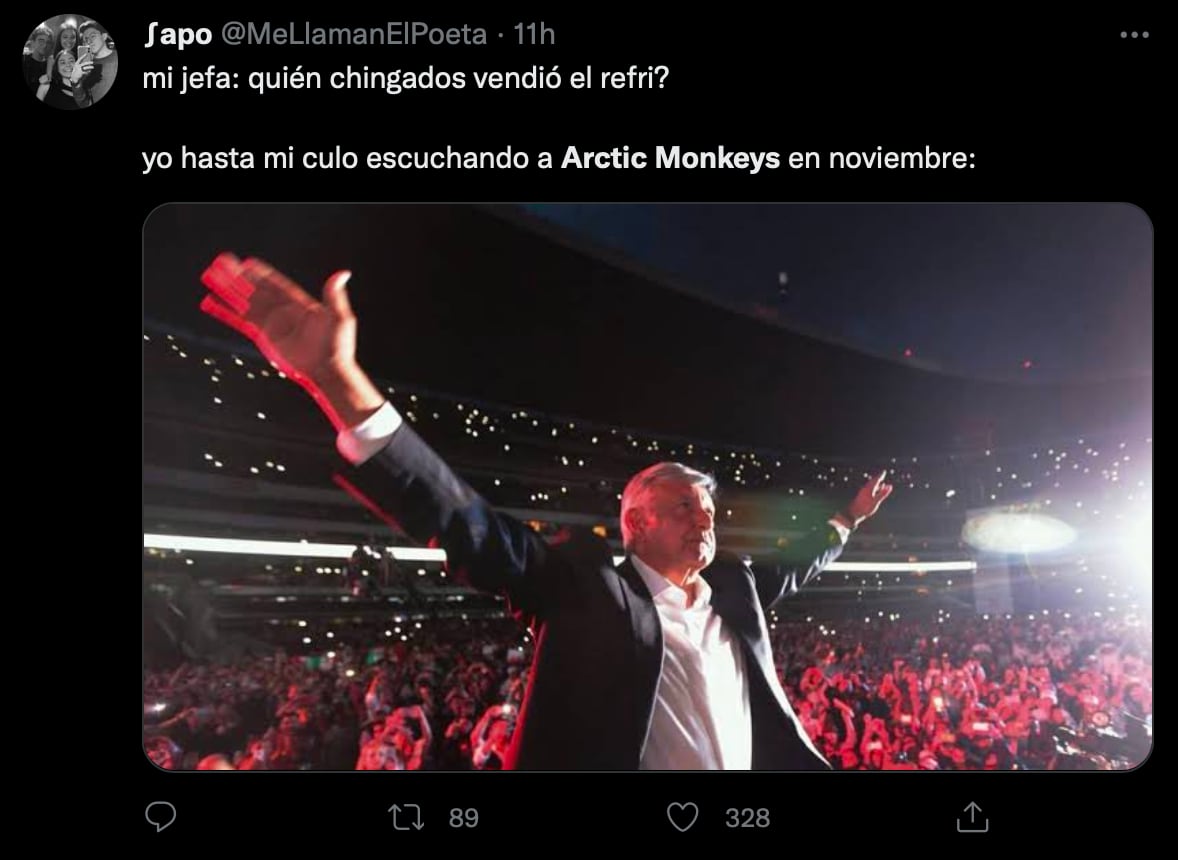This screenshot has height=860, width=1178.
Task: Open the three-dot more options menu
Action: [1134, 35]
